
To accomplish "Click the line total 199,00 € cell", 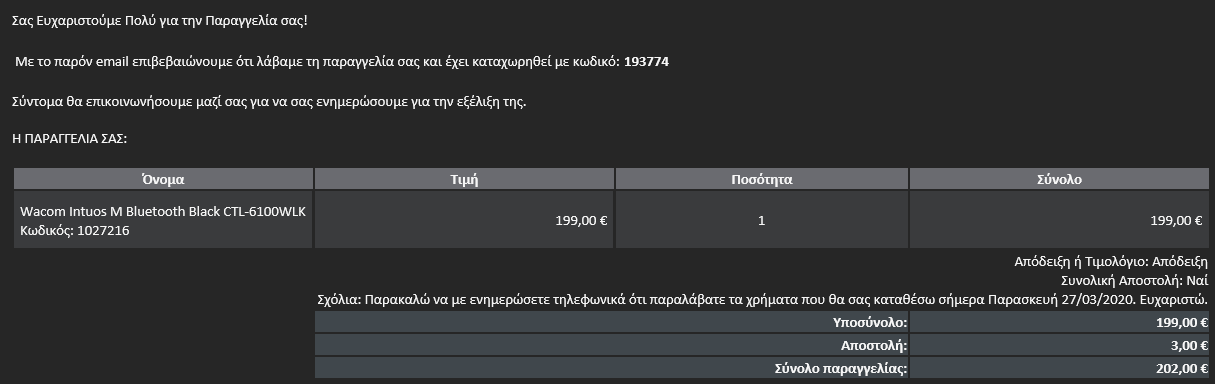I will 1060,220.
